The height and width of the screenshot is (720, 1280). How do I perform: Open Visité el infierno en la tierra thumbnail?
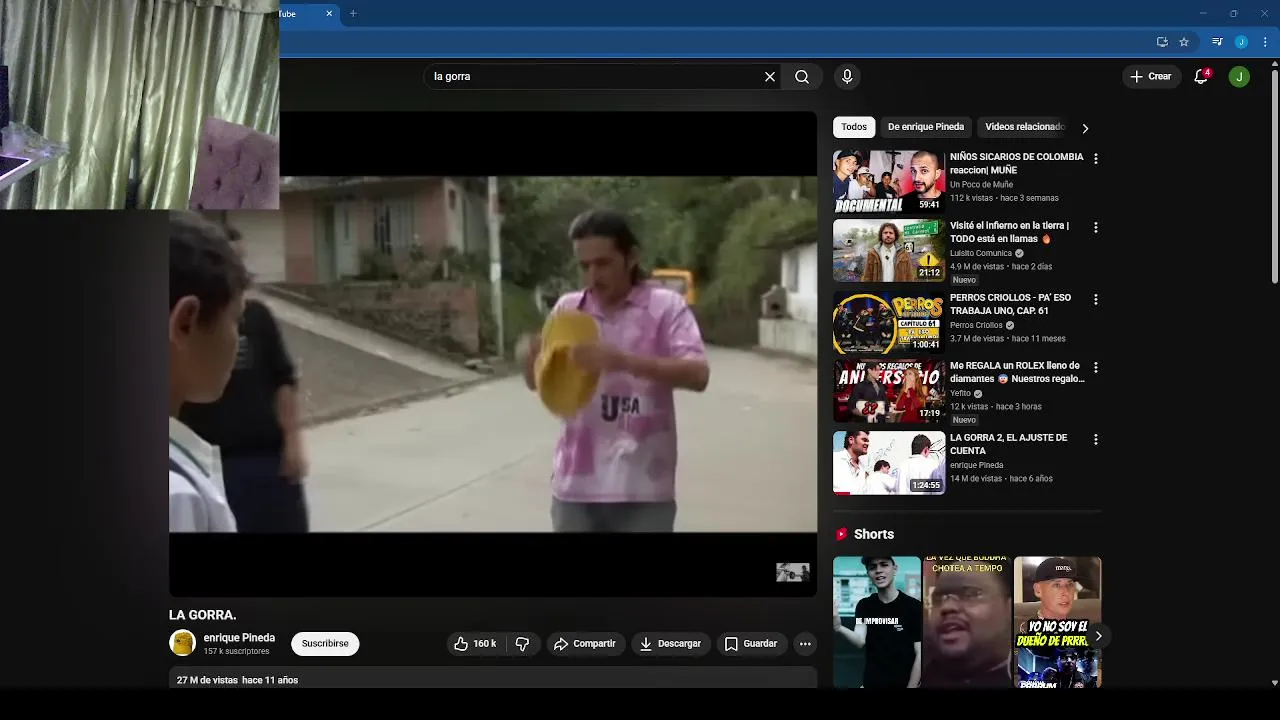point(889,250)
